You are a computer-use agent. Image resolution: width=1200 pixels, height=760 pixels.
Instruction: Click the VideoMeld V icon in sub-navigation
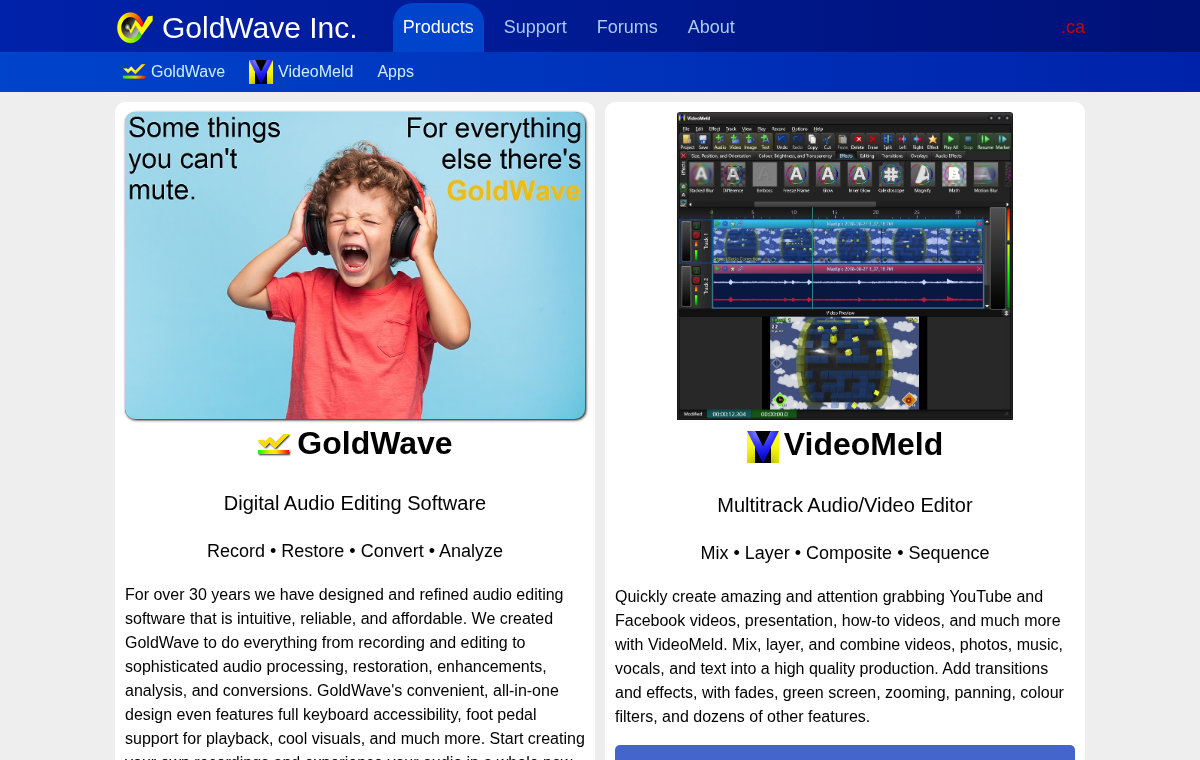pos(261,72)
